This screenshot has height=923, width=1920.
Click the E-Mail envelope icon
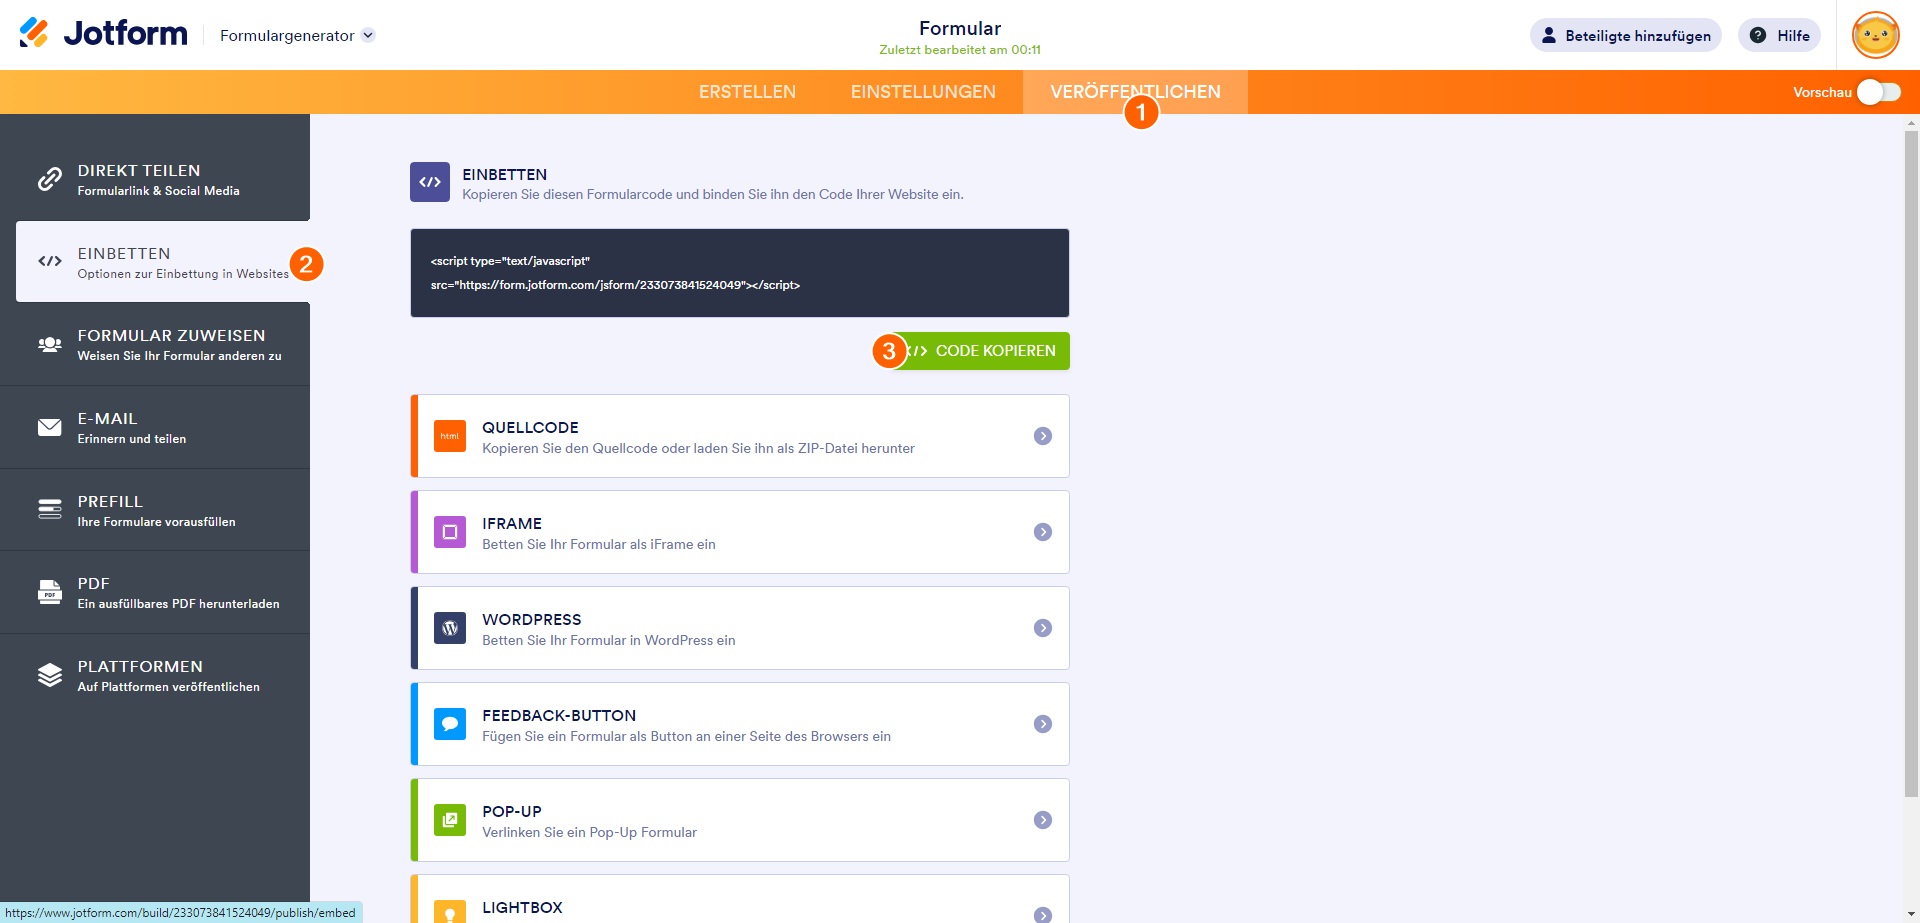click(50, 427)
